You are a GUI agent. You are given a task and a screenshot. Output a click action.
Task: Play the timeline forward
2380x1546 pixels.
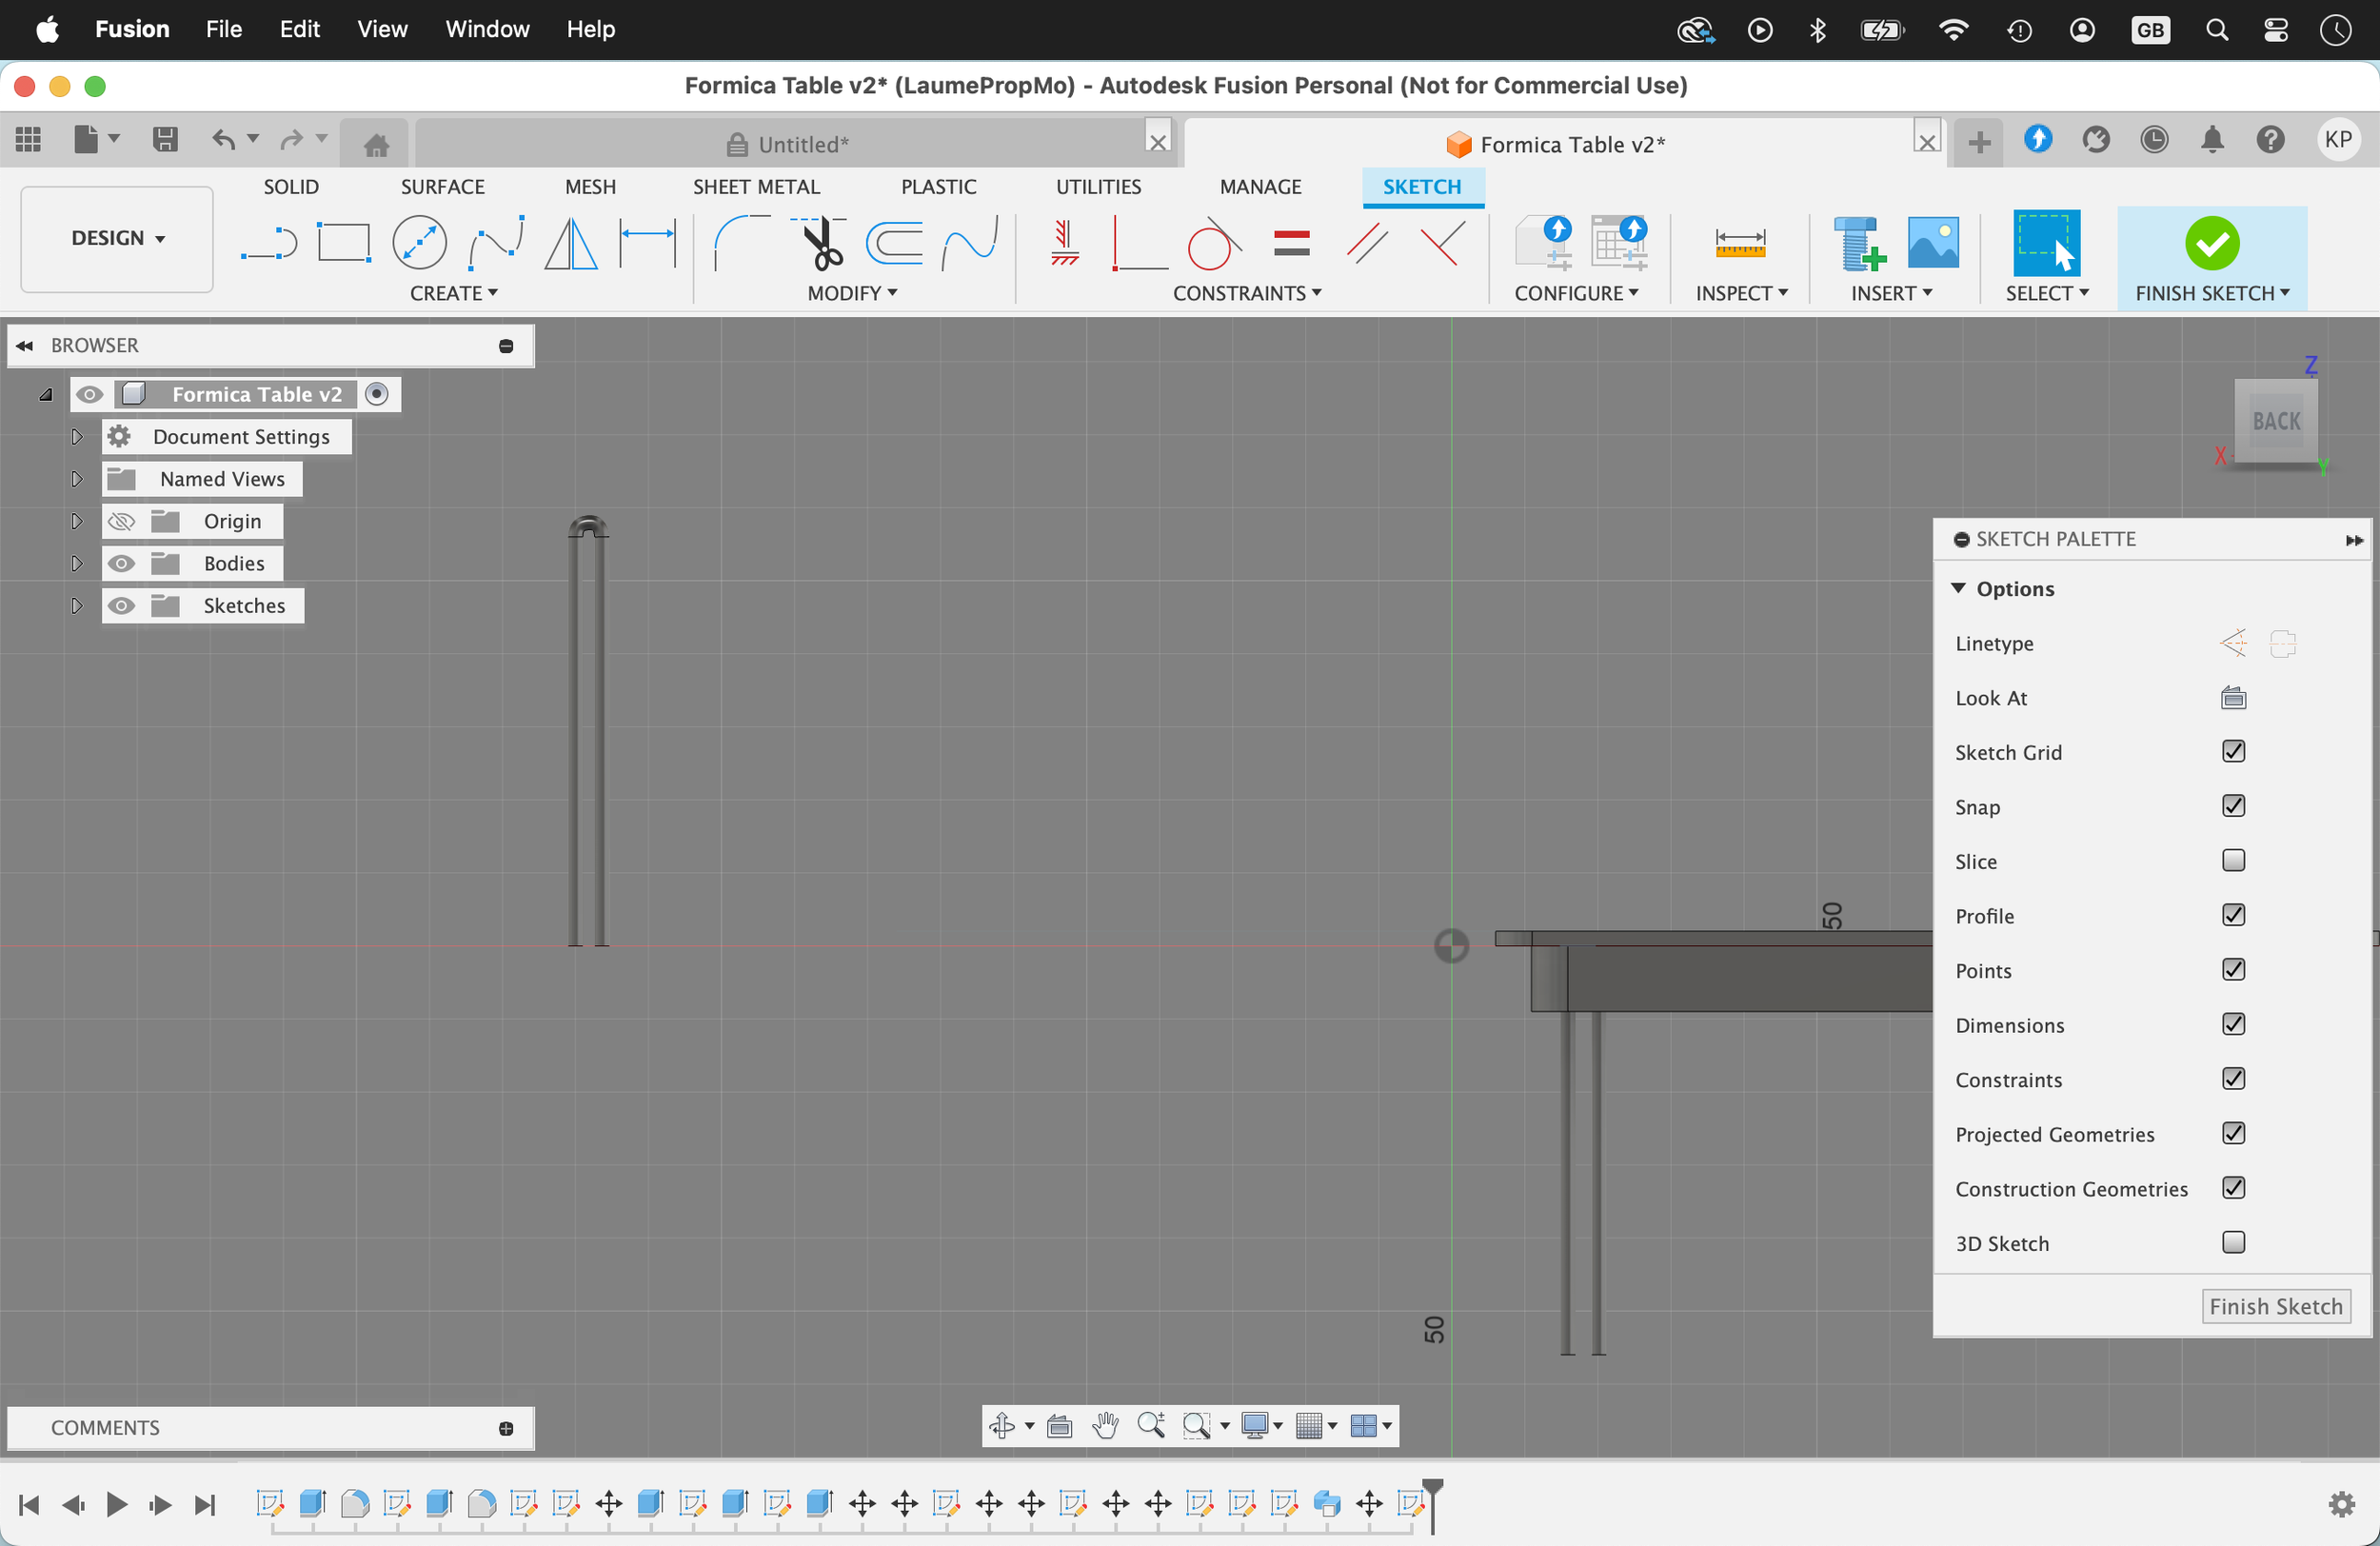(x=116, y=1504)
